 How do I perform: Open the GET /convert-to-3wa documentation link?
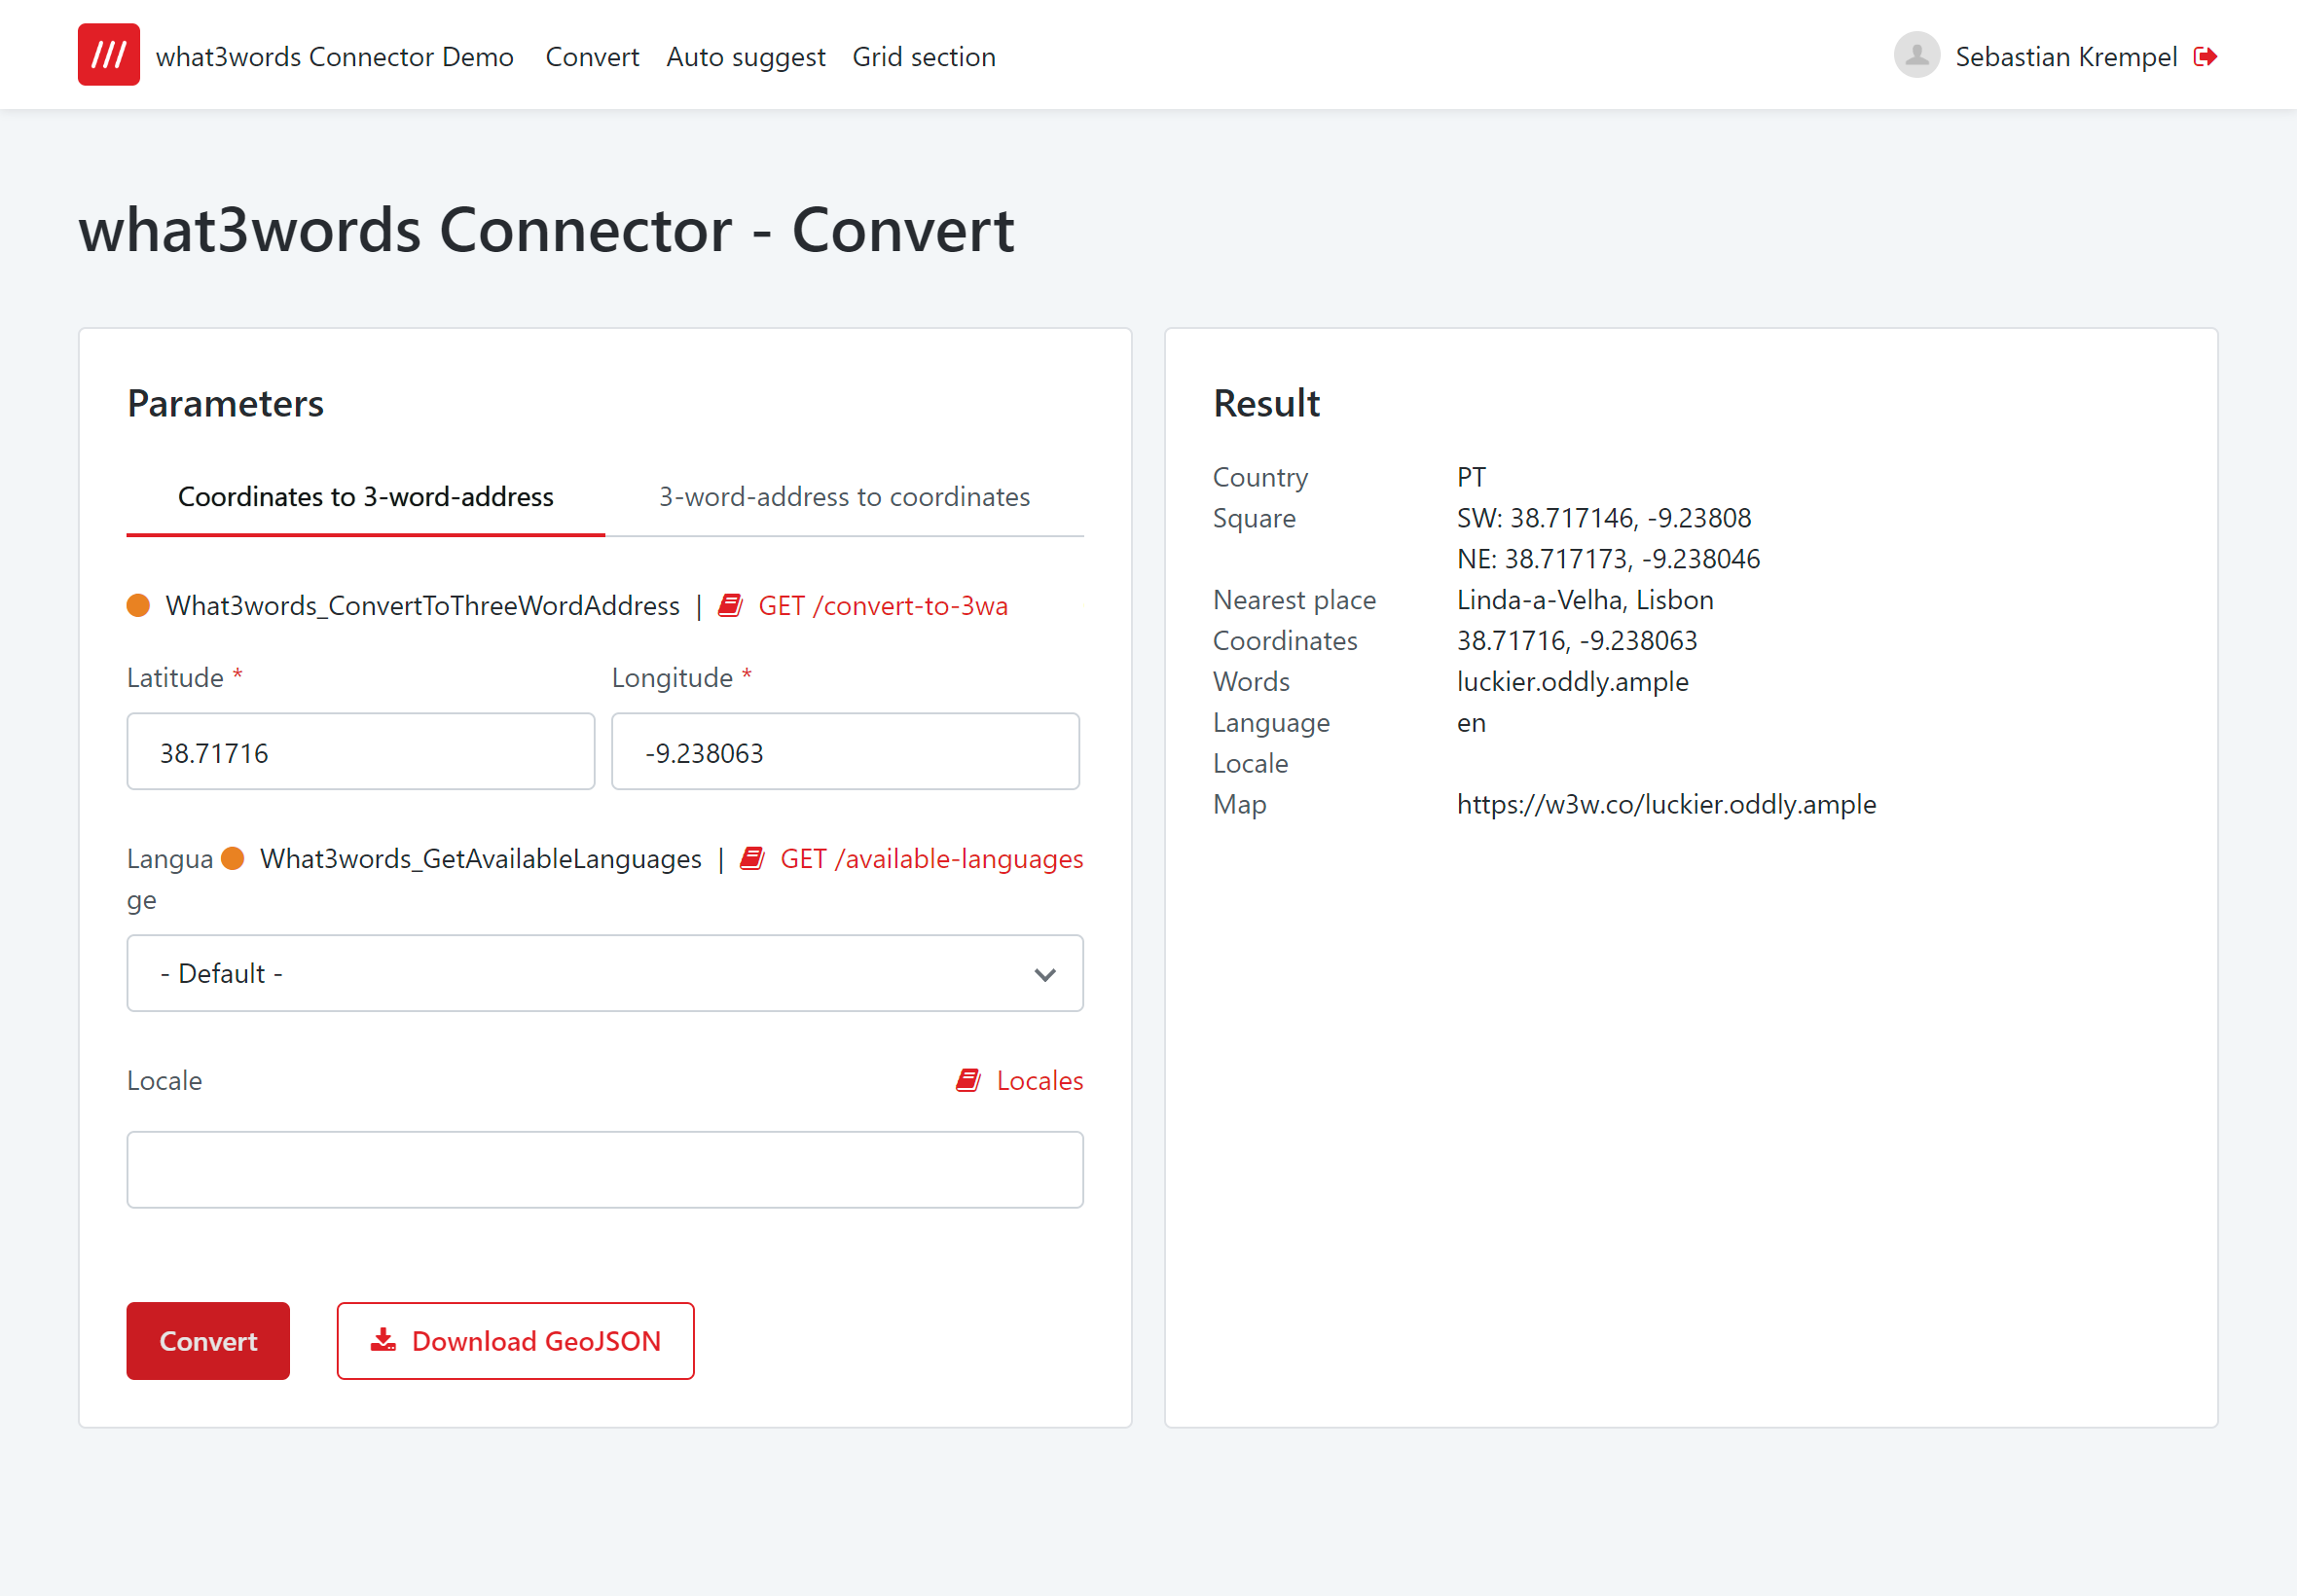click(882, 606)
